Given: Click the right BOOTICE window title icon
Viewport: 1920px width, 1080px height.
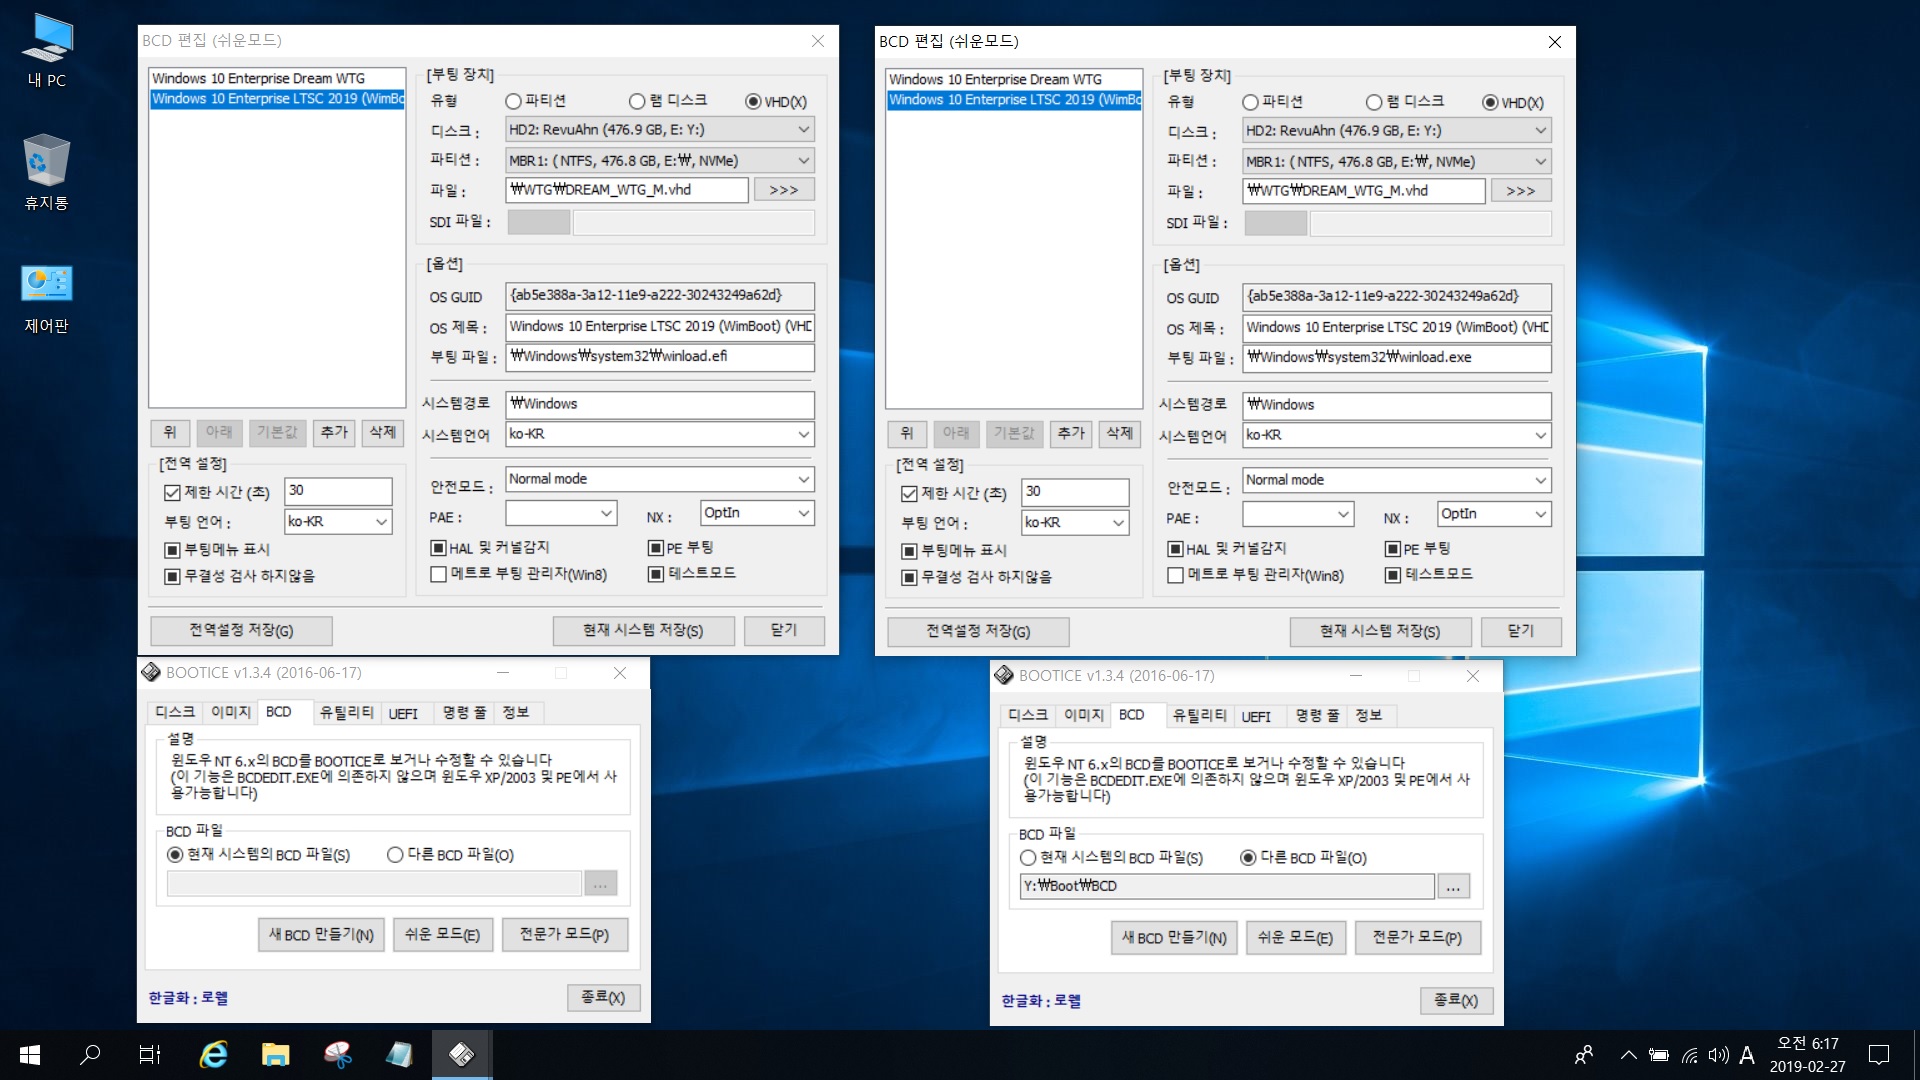Looking at the screenshot, I should (1004, 676).
